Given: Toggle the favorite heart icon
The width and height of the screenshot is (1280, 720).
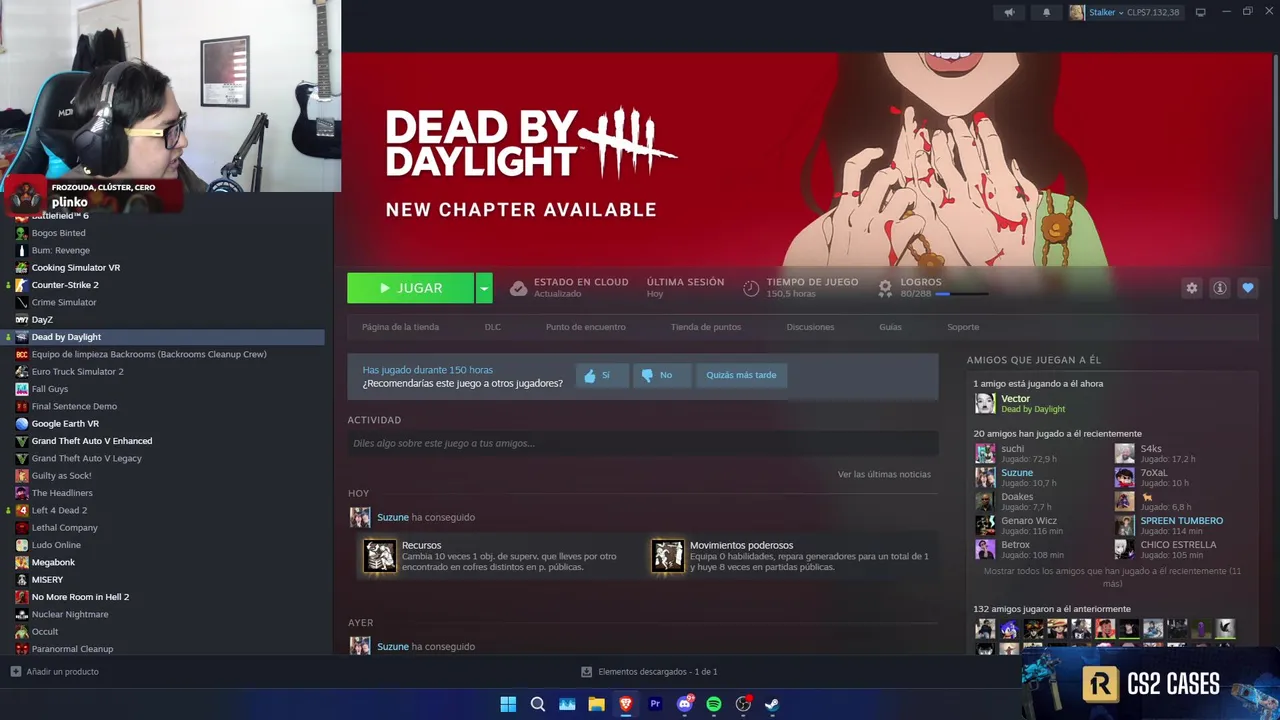Looking at the screenshot, I should (1248, 288).
